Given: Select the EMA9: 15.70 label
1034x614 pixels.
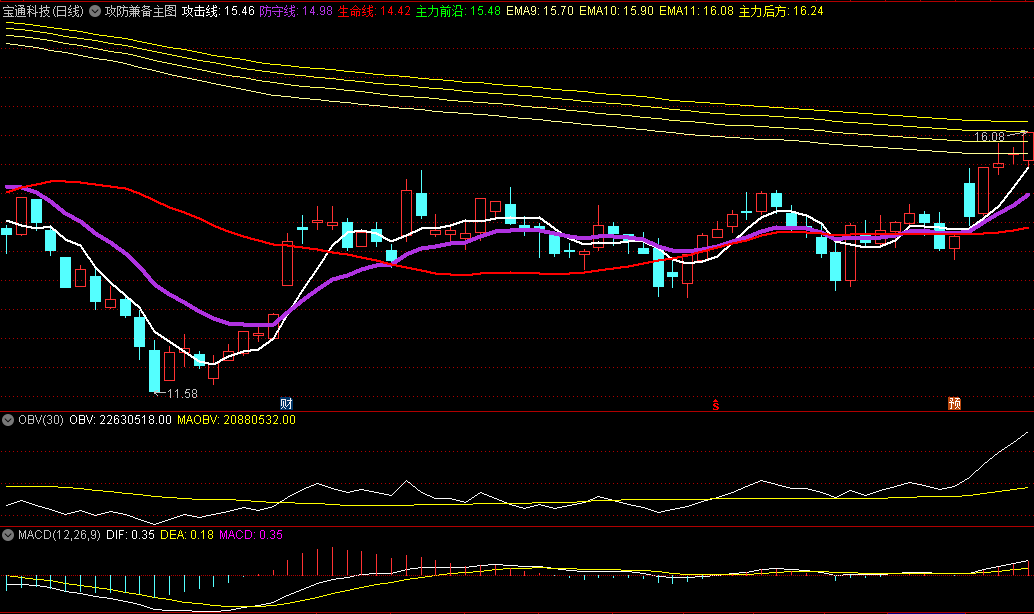Looking at the screenshot, I should tap(539, 11).
